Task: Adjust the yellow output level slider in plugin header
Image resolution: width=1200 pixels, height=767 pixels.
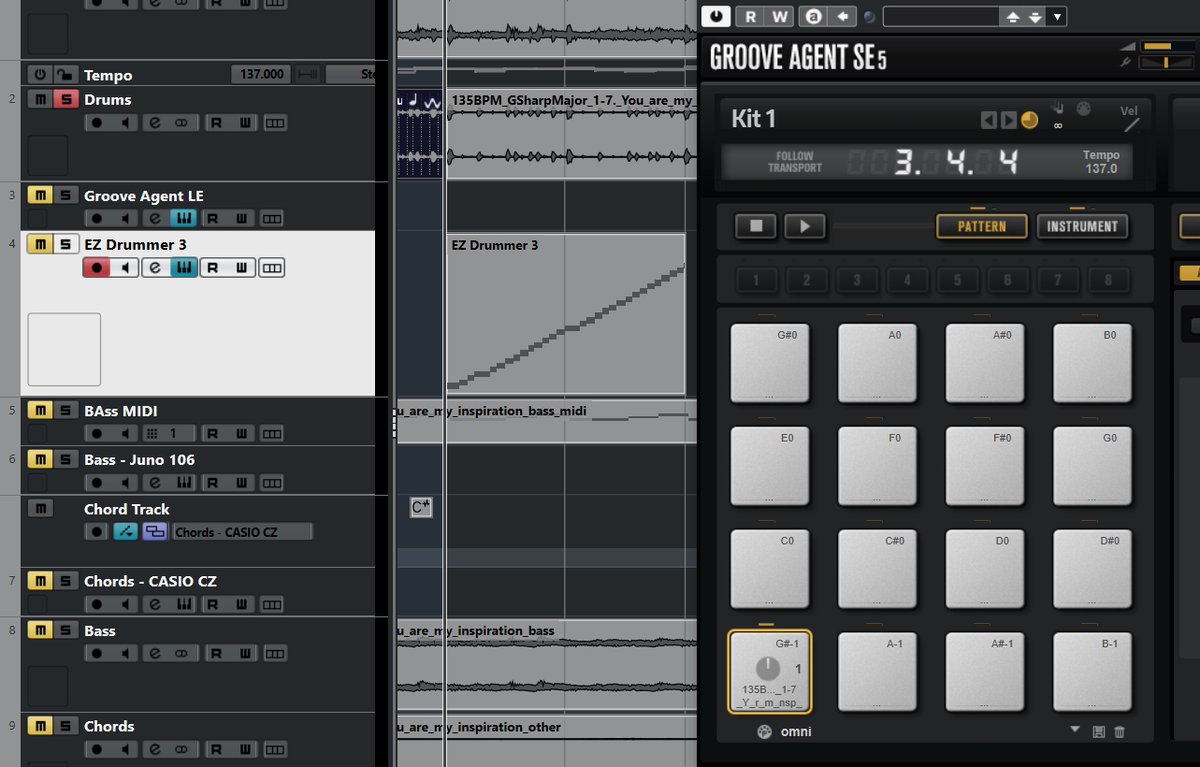Action: click(1158, 47)
